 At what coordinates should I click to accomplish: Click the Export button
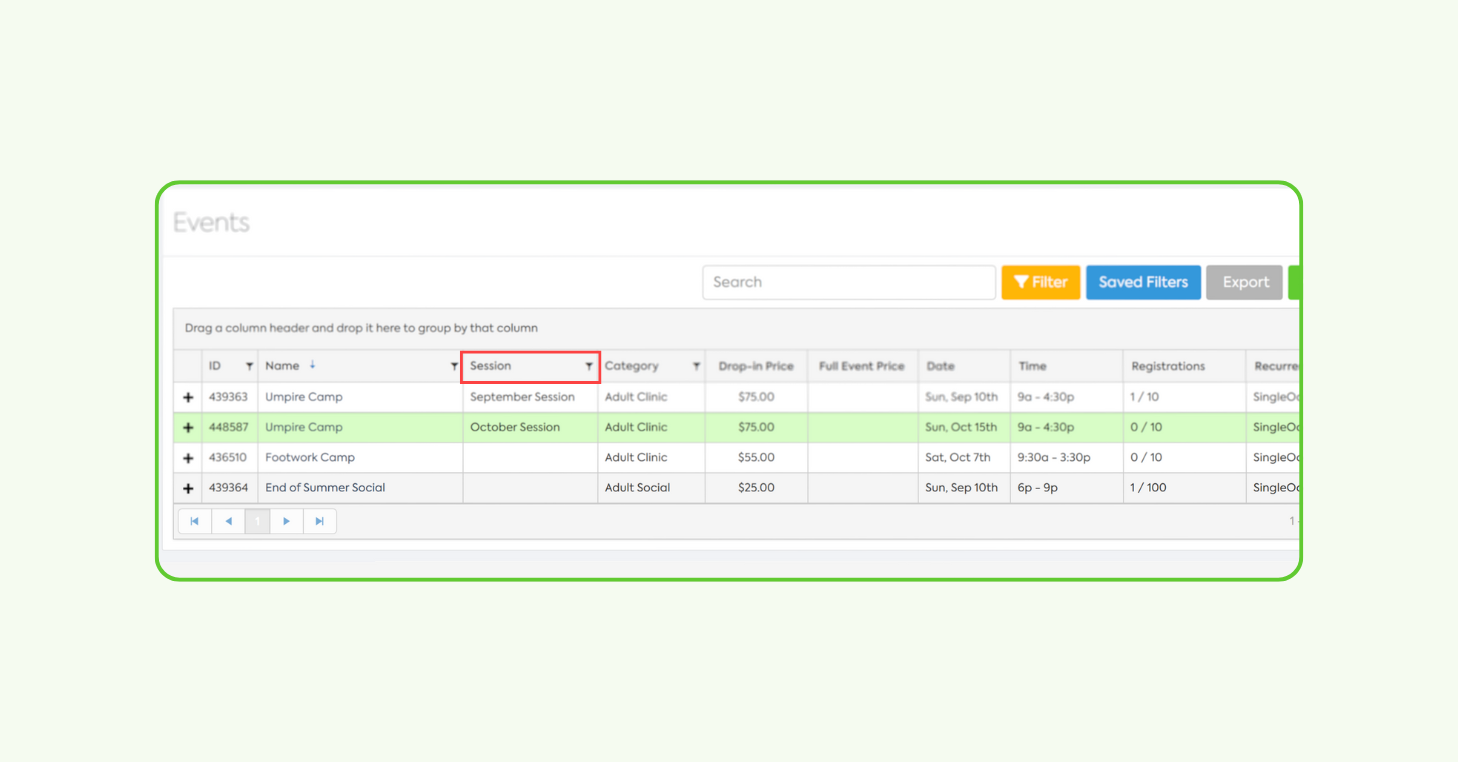tap(1245, 282)
